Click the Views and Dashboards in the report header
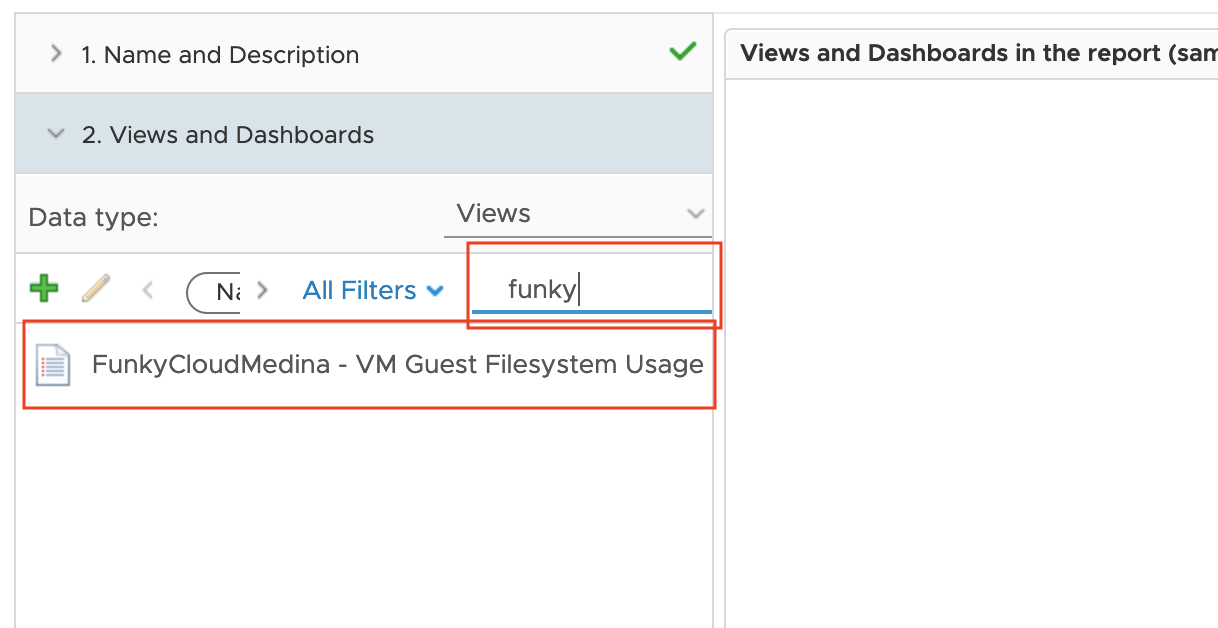 (x=979, y=54)
